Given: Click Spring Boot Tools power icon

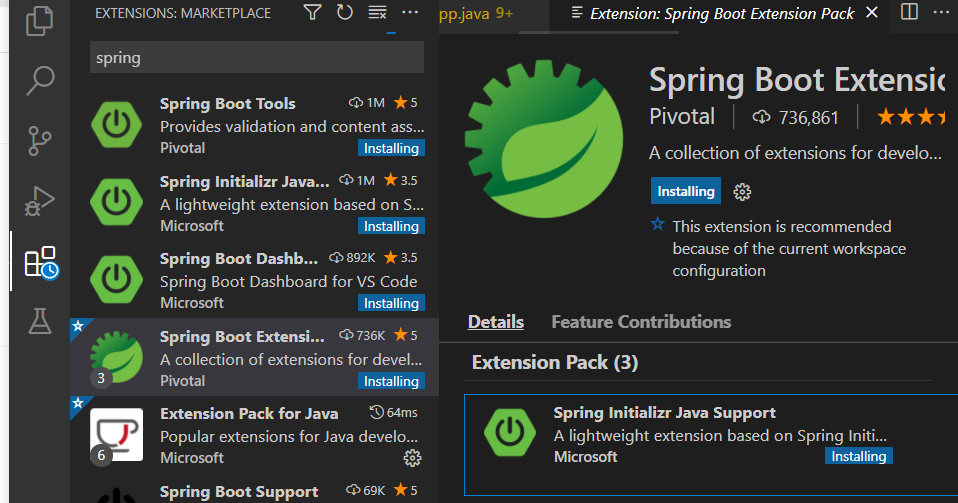Looking at the screenshot, I should (117, 125).
